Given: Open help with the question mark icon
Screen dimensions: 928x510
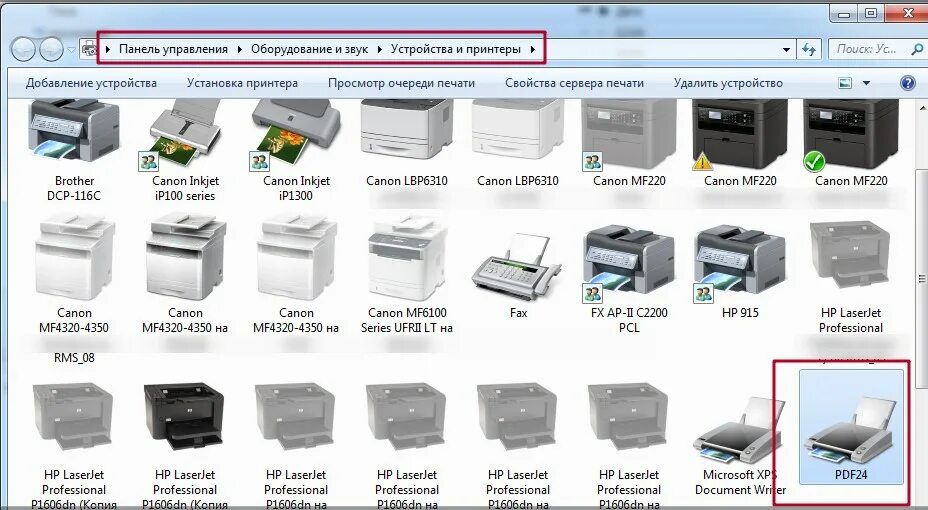Looking at the screenshot, I should pos(907,83).
